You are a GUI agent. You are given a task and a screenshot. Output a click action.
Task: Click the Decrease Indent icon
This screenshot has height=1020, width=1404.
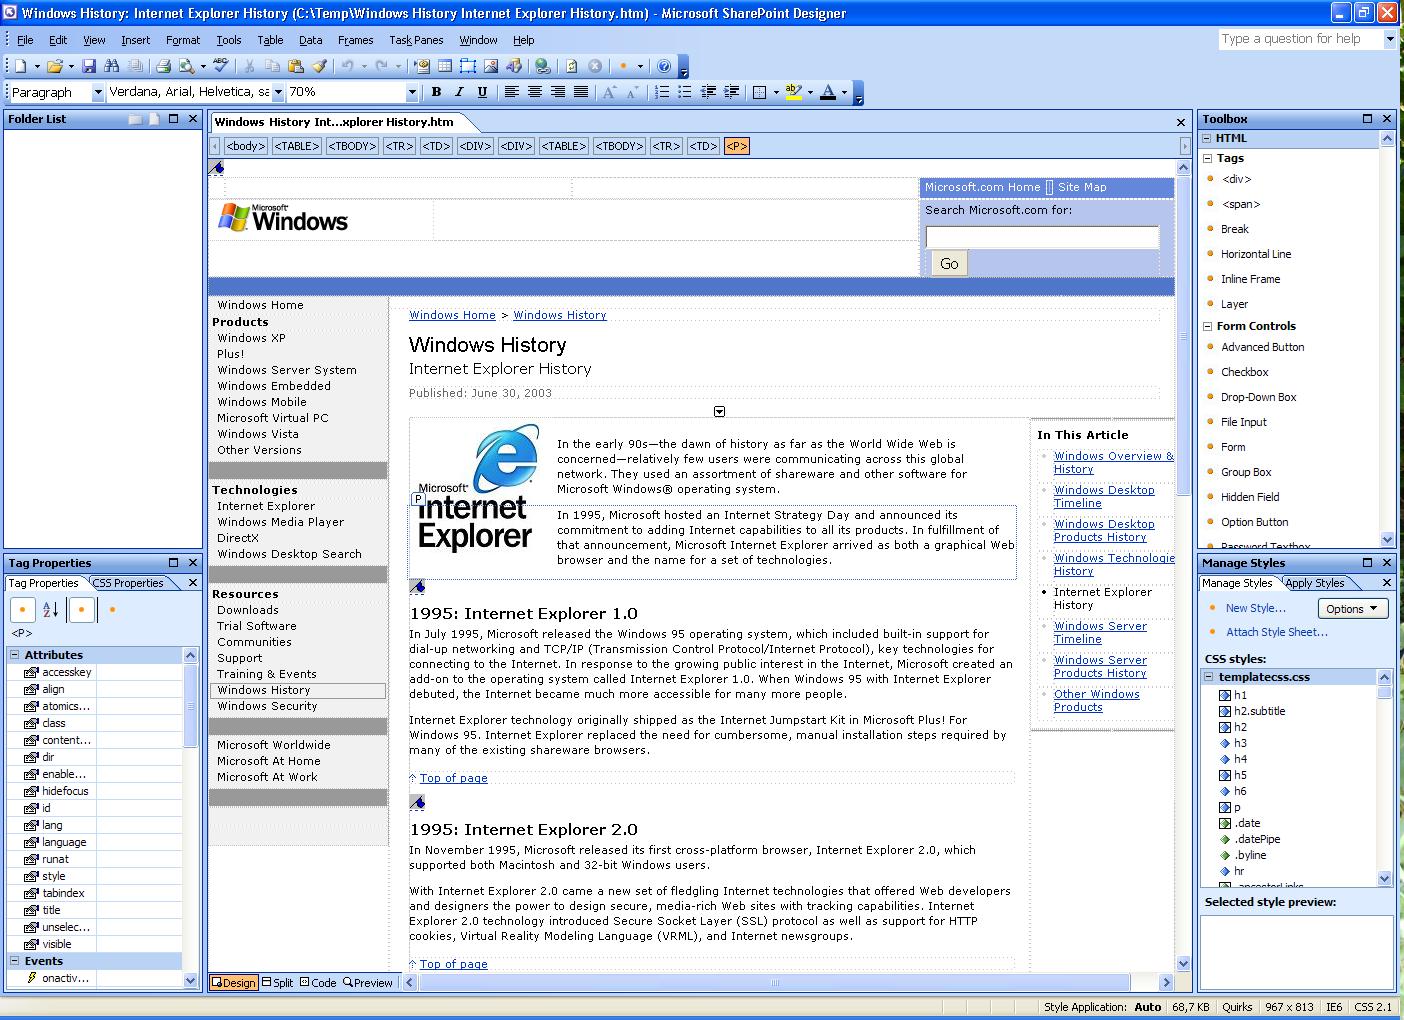(x=708, y=92)
